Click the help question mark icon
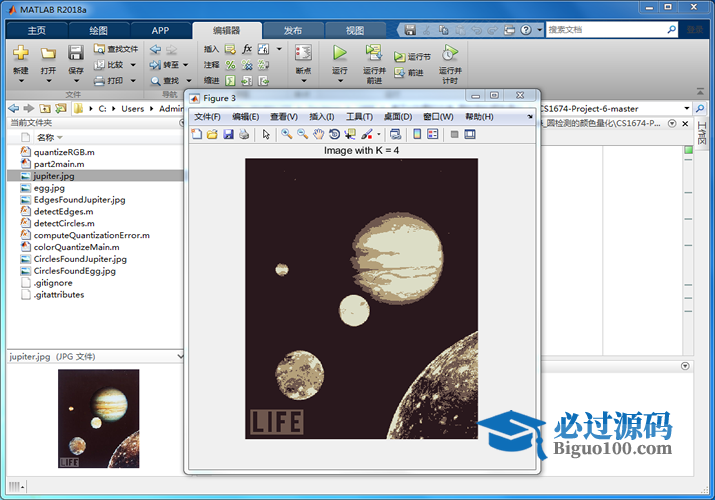This screenshot has width=715, height=500. (x=526, y=30)
